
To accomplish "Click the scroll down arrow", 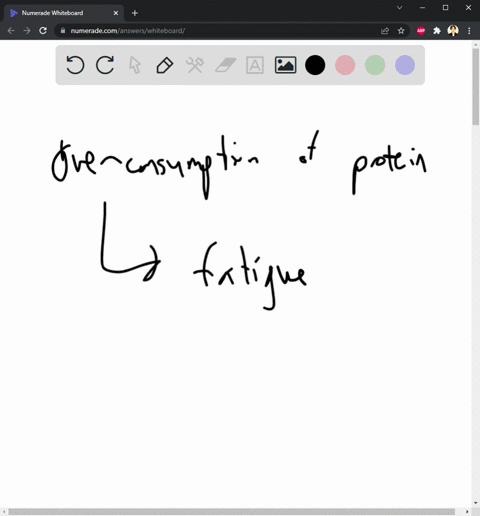I will click(476, 503).
